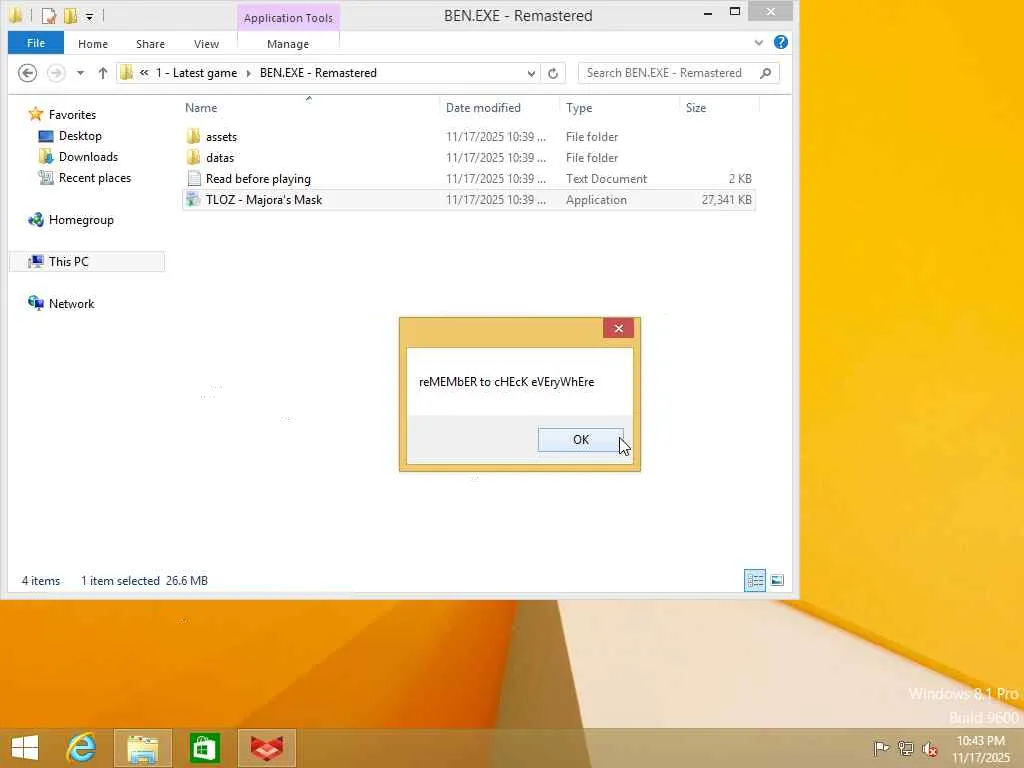Select the Manage ribbon tab
1024x768 pixels.
(x=288, y=44)
